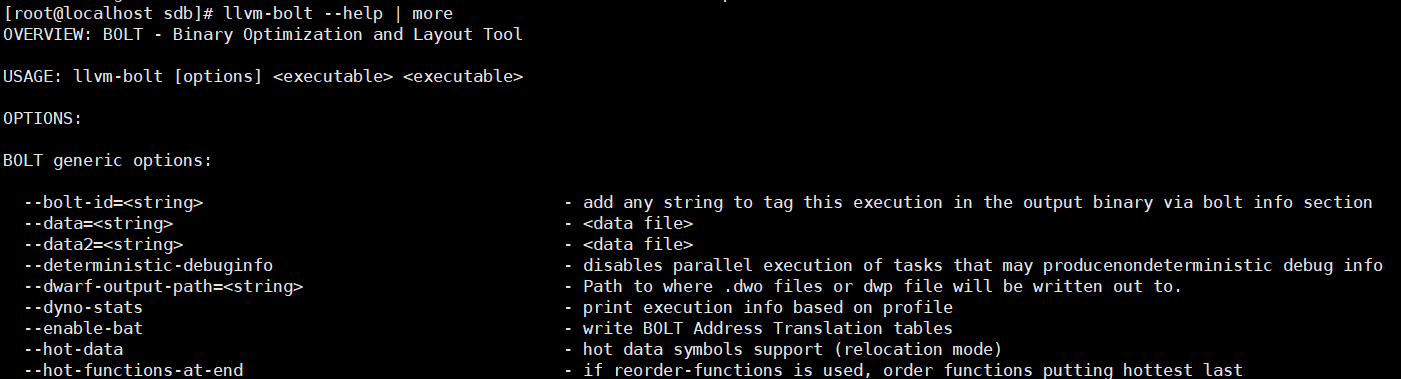Click the --deterministic-debuginfo option text
The width and height of the screenshot is (1401, 379).
pos(149,265)
